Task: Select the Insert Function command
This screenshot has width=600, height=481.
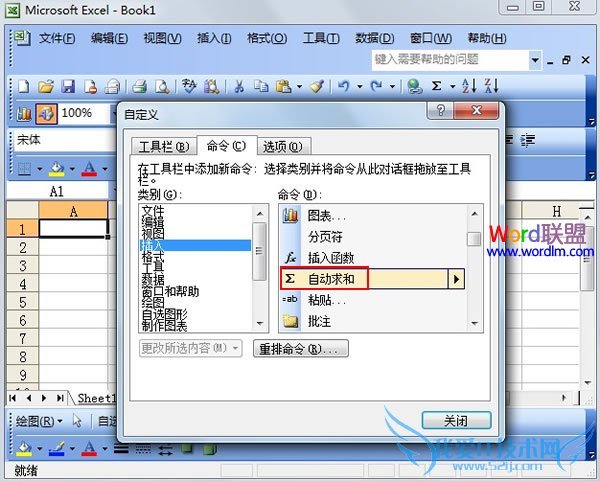Action: (x=374, y=258)
